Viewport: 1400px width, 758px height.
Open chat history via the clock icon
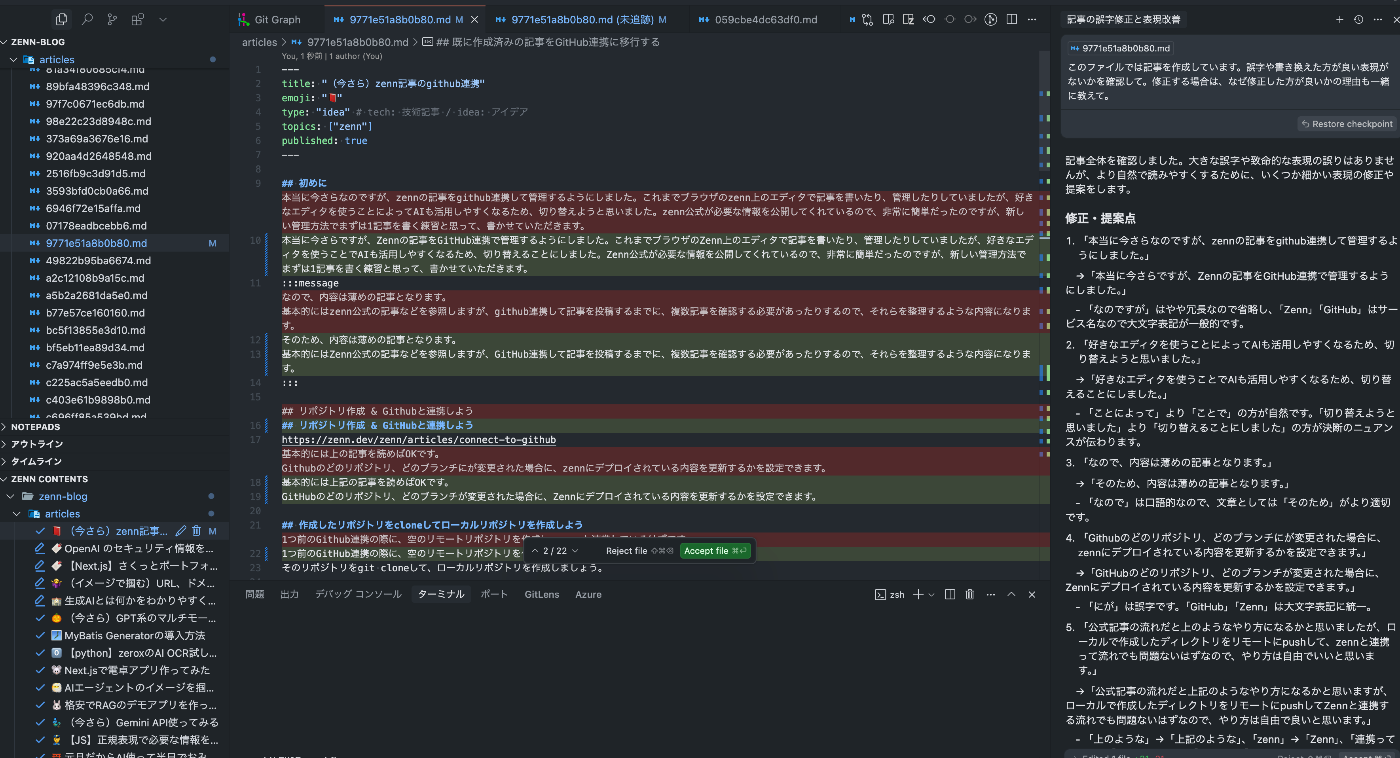point(1359,19)
